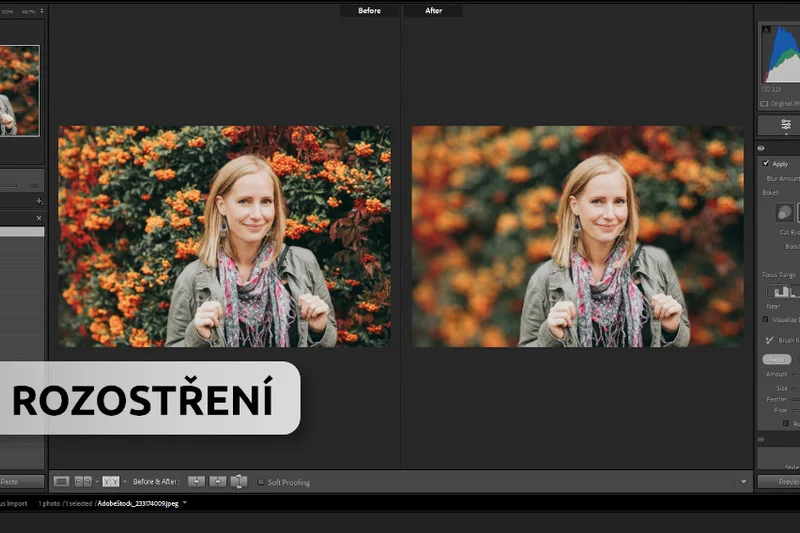Select the circle Bokeh shape icon
Screen dimensions: 800x533
coord(784,212)
